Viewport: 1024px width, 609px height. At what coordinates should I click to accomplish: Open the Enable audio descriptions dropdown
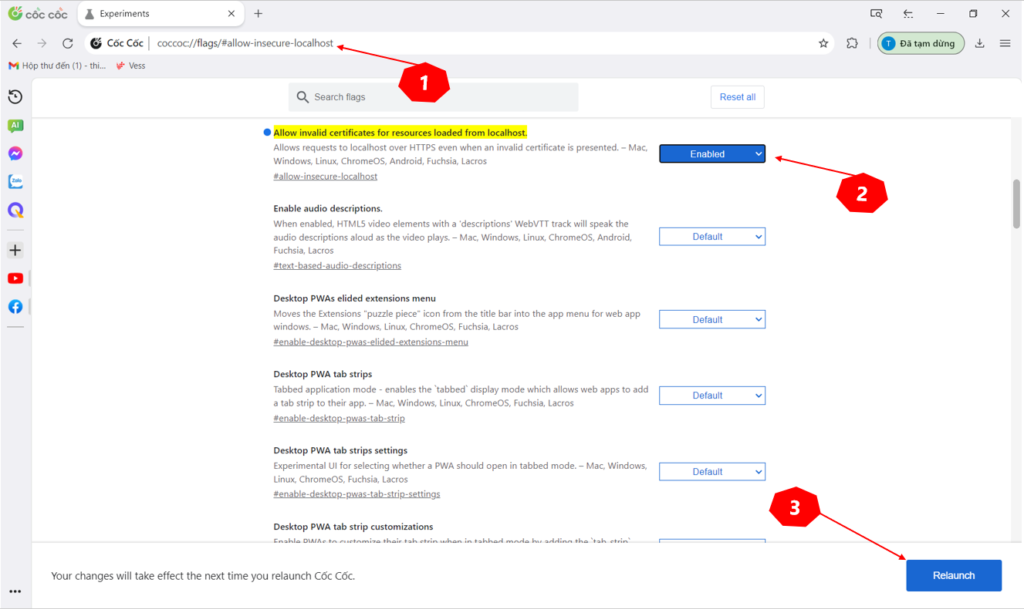tap(712, 236)
